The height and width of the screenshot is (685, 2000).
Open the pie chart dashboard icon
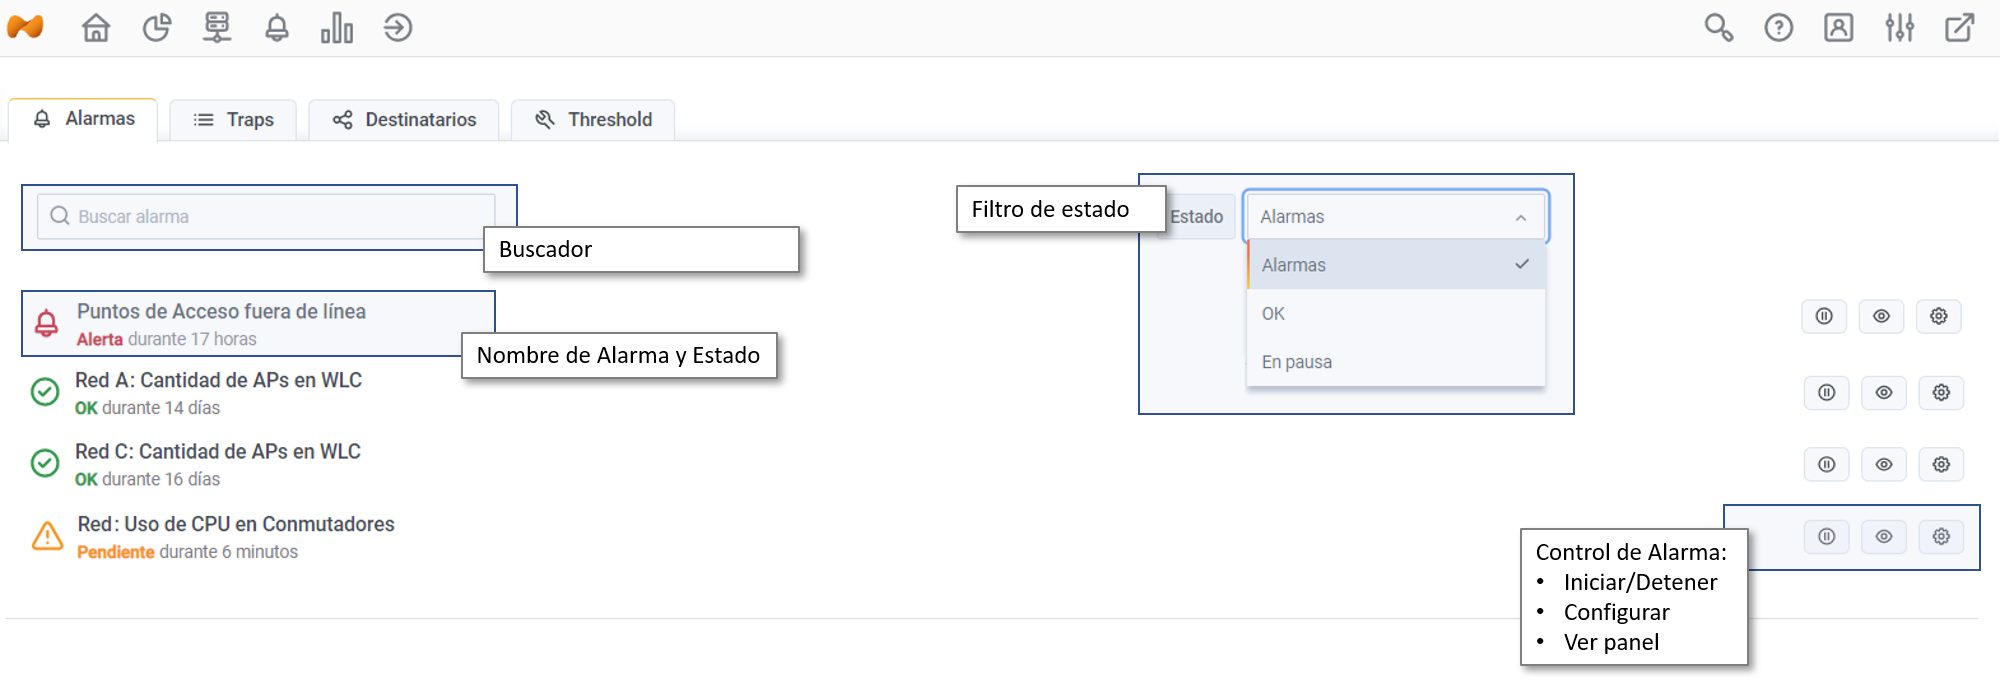(x=157, y=28)
